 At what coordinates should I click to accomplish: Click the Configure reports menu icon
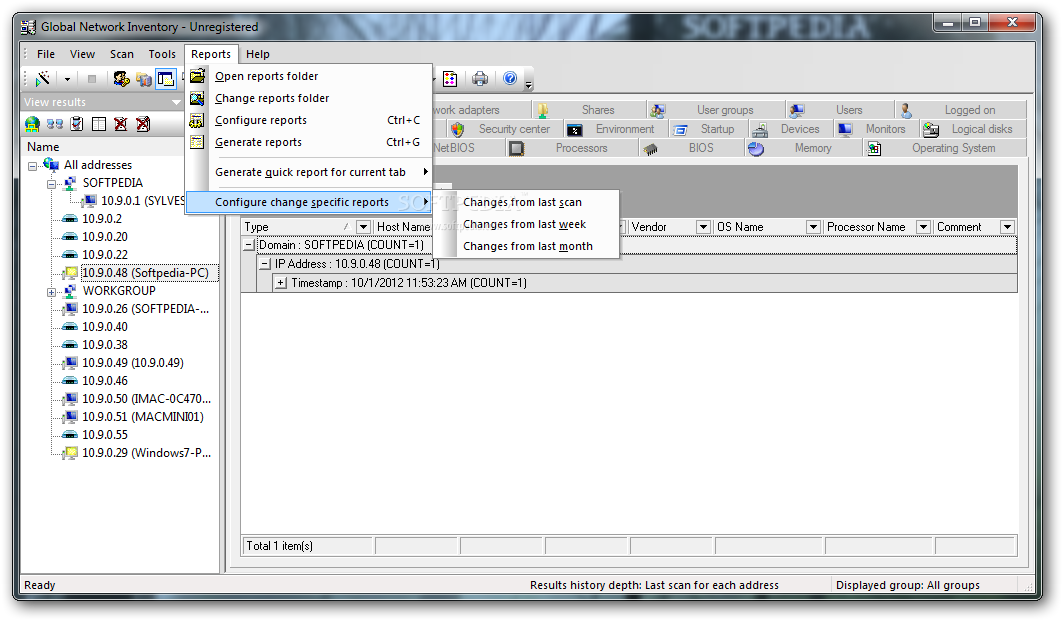(x=197, y=120)
